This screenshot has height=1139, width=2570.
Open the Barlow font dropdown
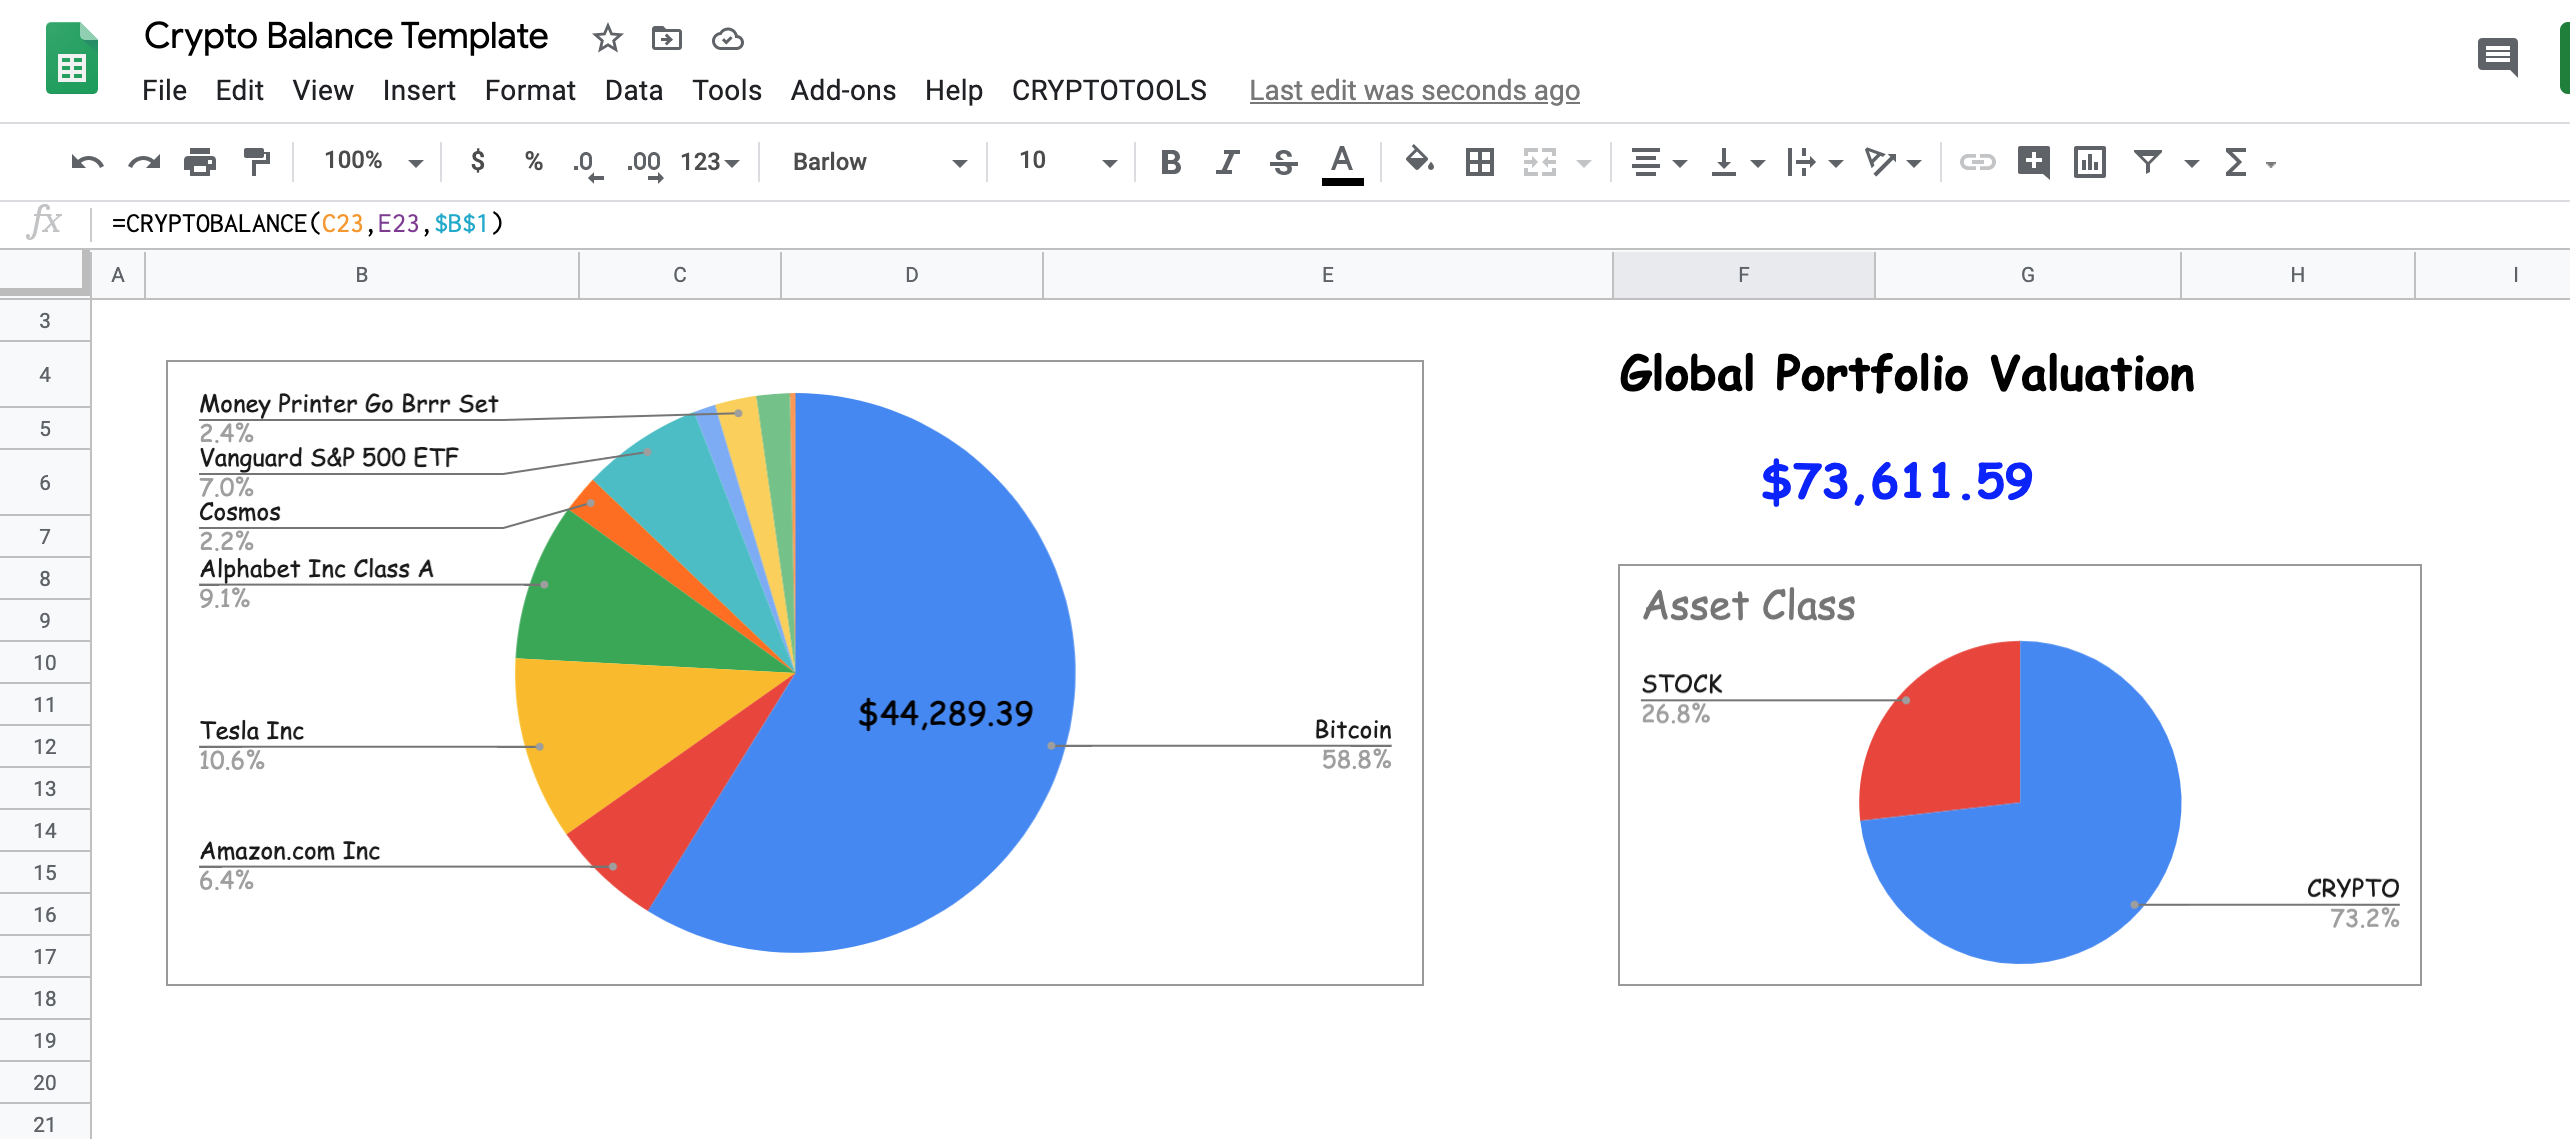[879, 162]
